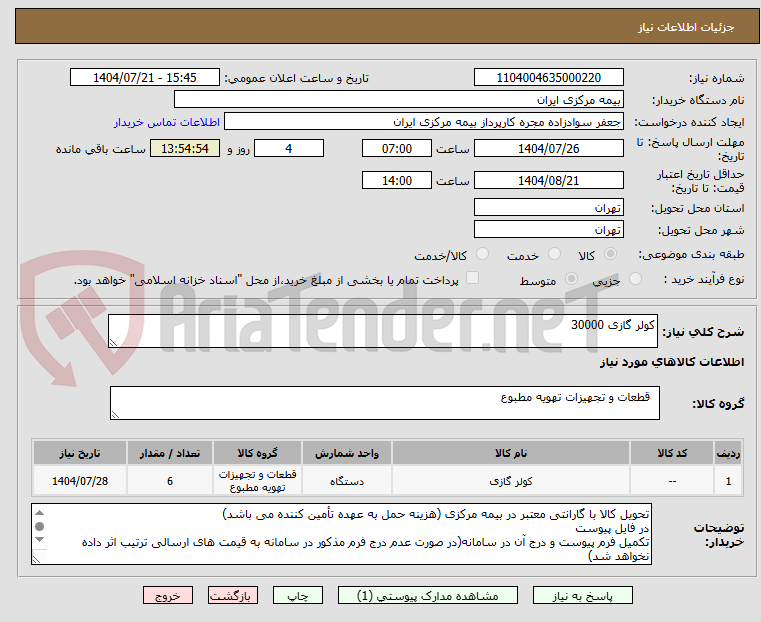
Task: Click the price validity date 1404/08/21
Action: click(548, 180)
